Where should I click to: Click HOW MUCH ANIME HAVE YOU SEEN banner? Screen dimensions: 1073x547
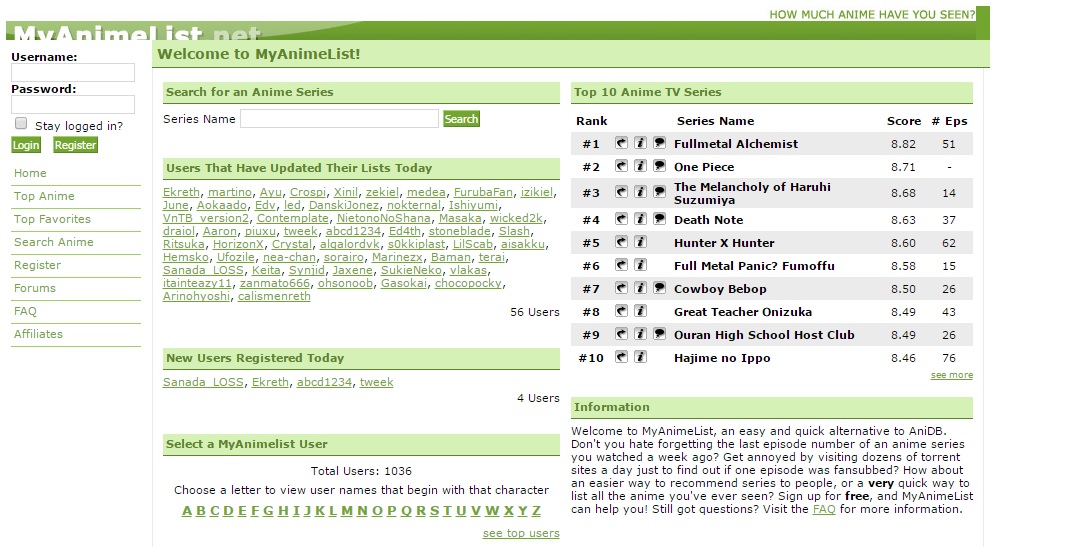[x=872, y=14]
